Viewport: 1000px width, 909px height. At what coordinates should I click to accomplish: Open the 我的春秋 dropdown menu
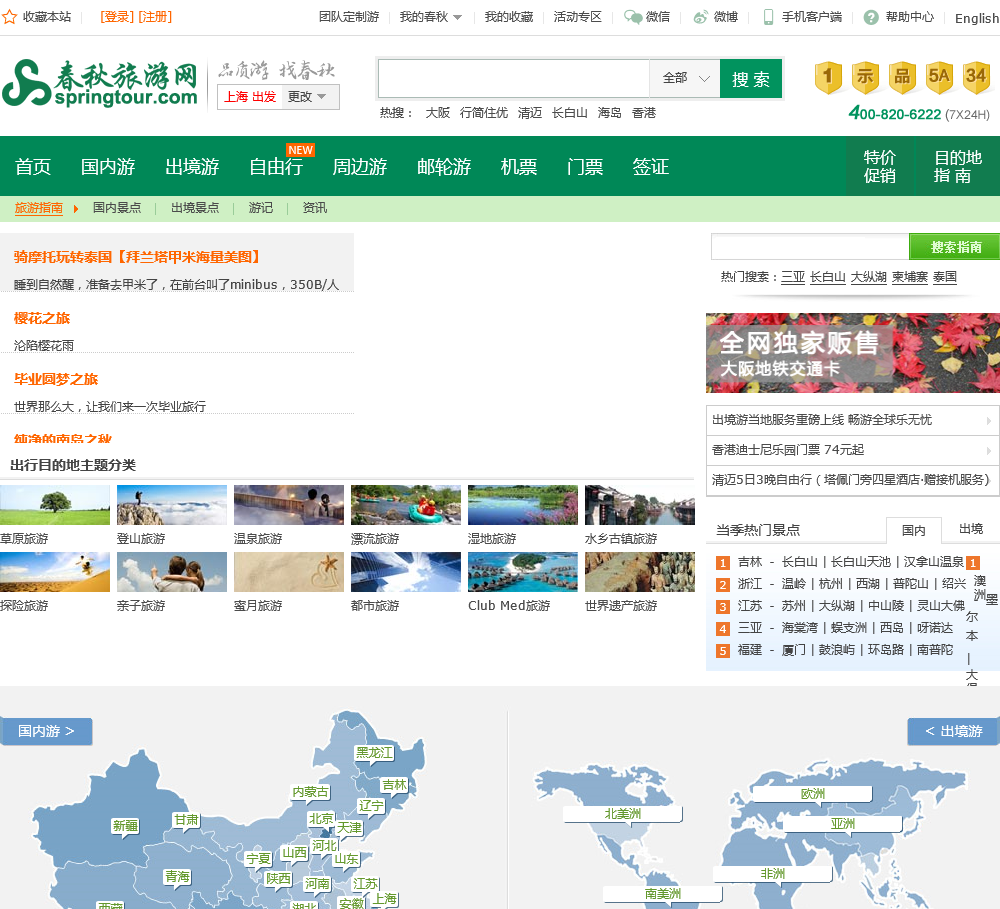pyautogui.click(x=430, y=17)
